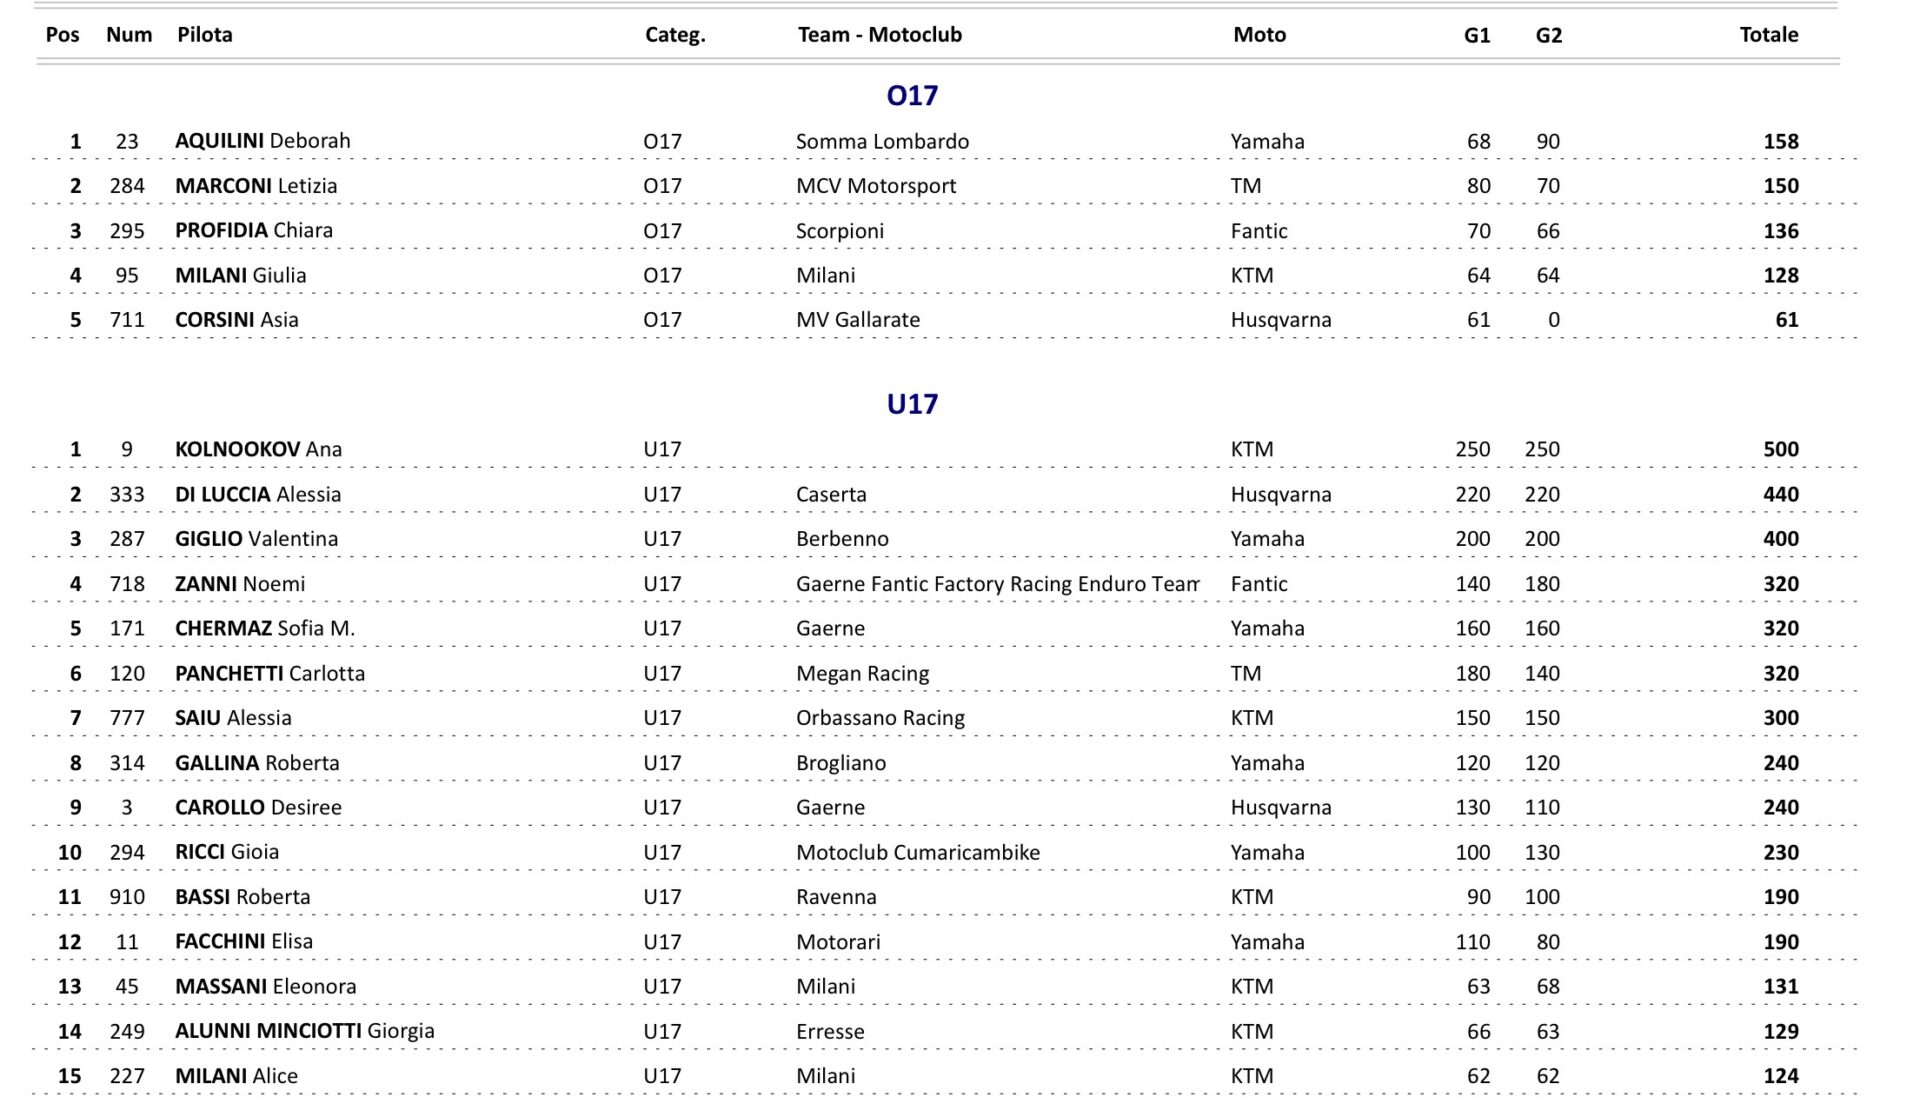Click the U17 section heading
The height and width of the screenshot is (1117, 1920).
click(912, 404)
